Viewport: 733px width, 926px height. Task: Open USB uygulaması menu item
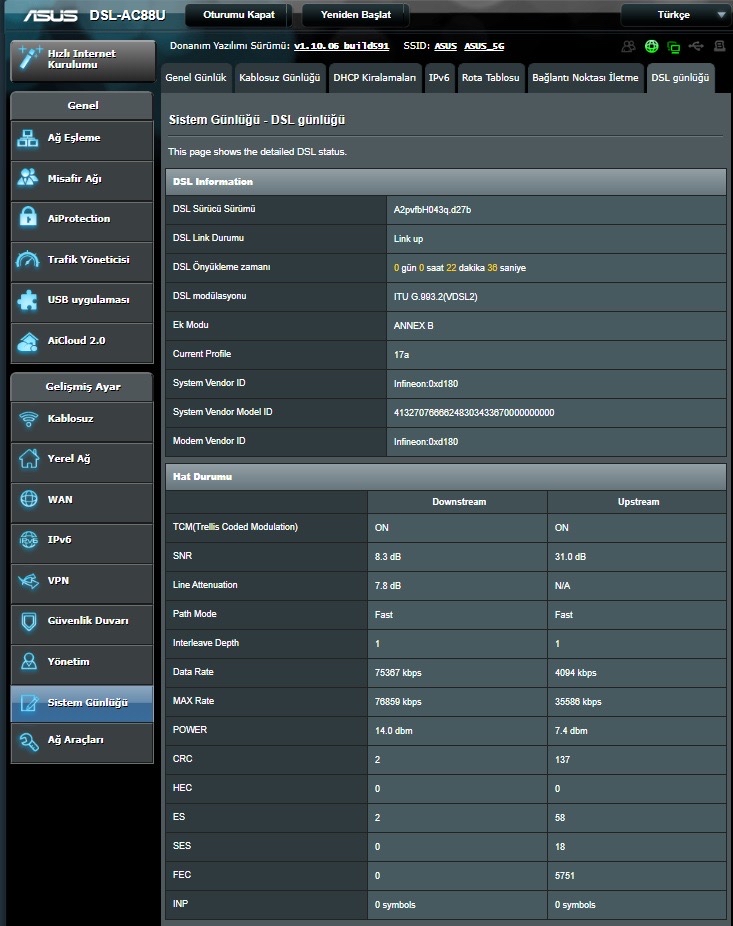coord(82,302)
